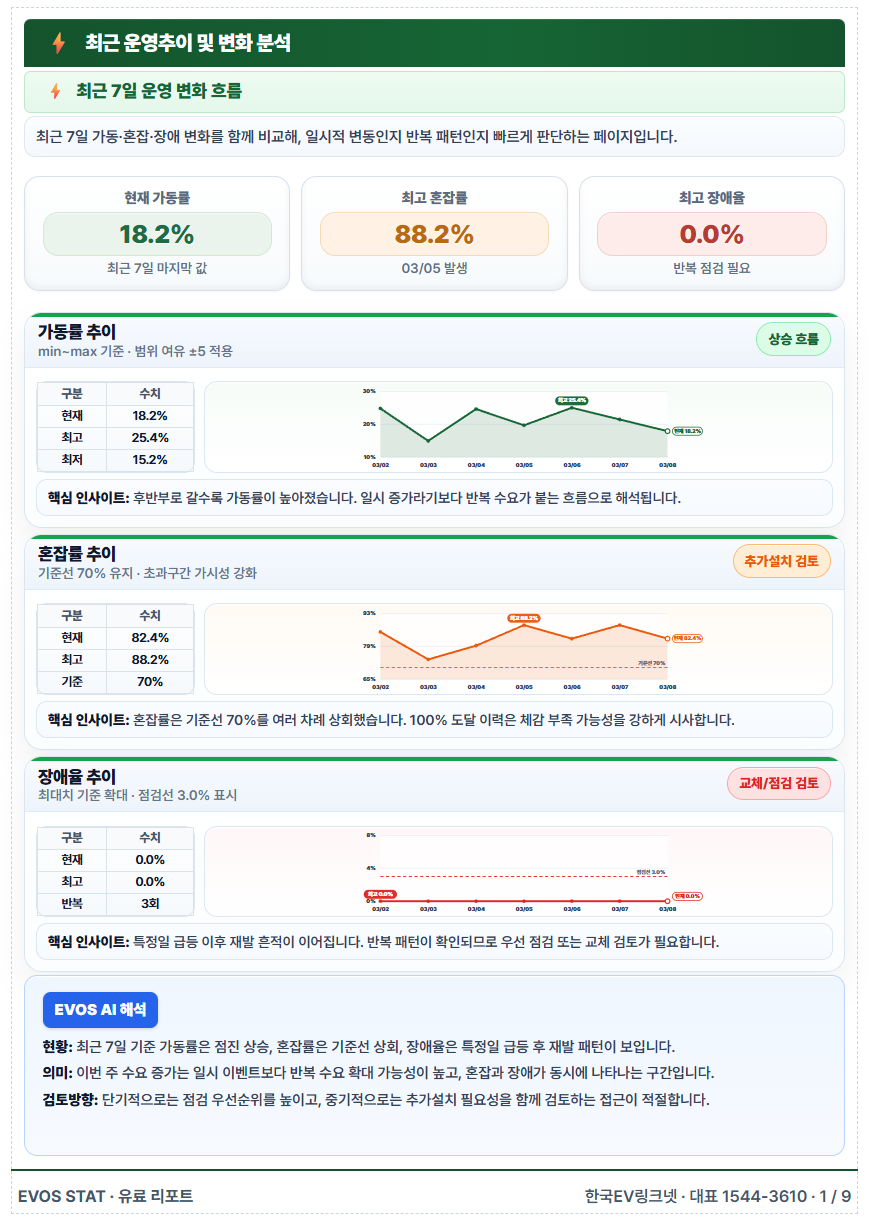Click the 기준 70% cell in 혼잡률 table
Image resolution: width=869 pixels, height=1225 pixels.
pyautogui.click(x=149, y=682)
